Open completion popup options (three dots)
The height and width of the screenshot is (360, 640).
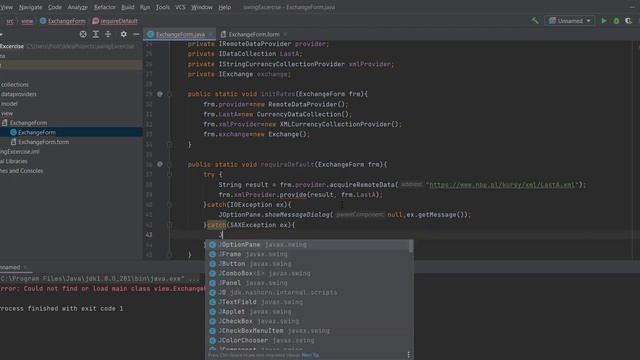pyautogui.click(x=408, y=355)
